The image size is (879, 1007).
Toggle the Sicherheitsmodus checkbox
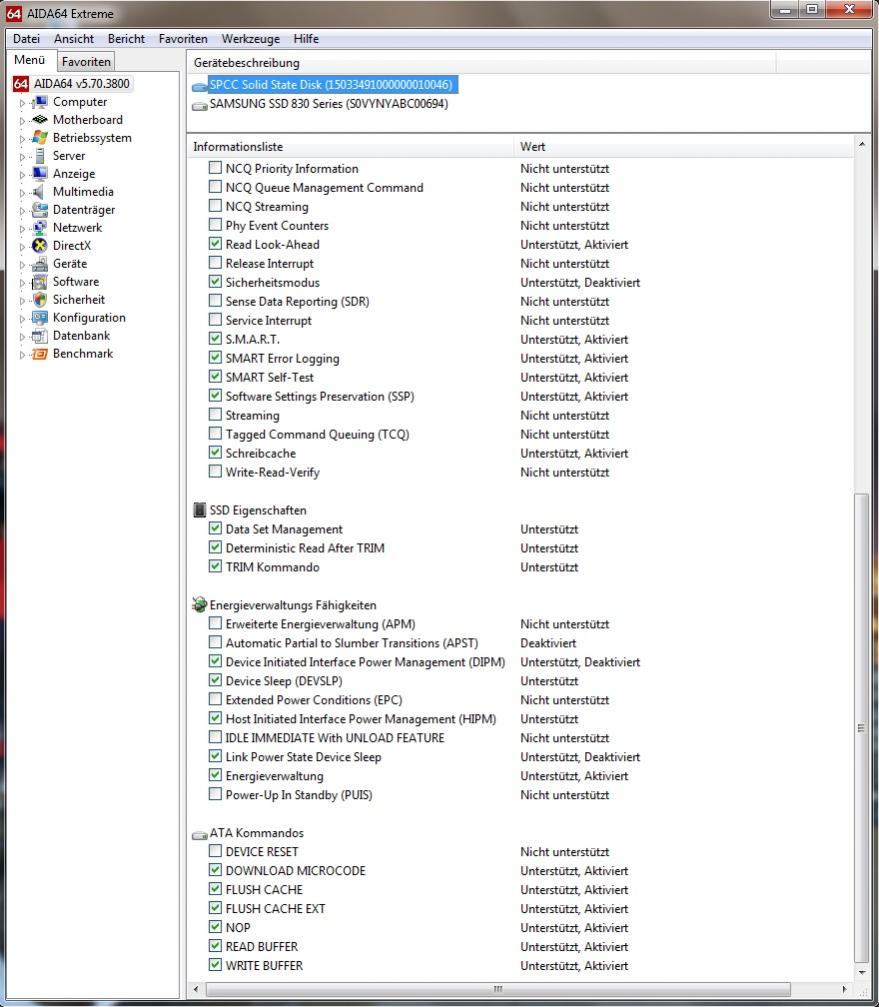(215, 282)
